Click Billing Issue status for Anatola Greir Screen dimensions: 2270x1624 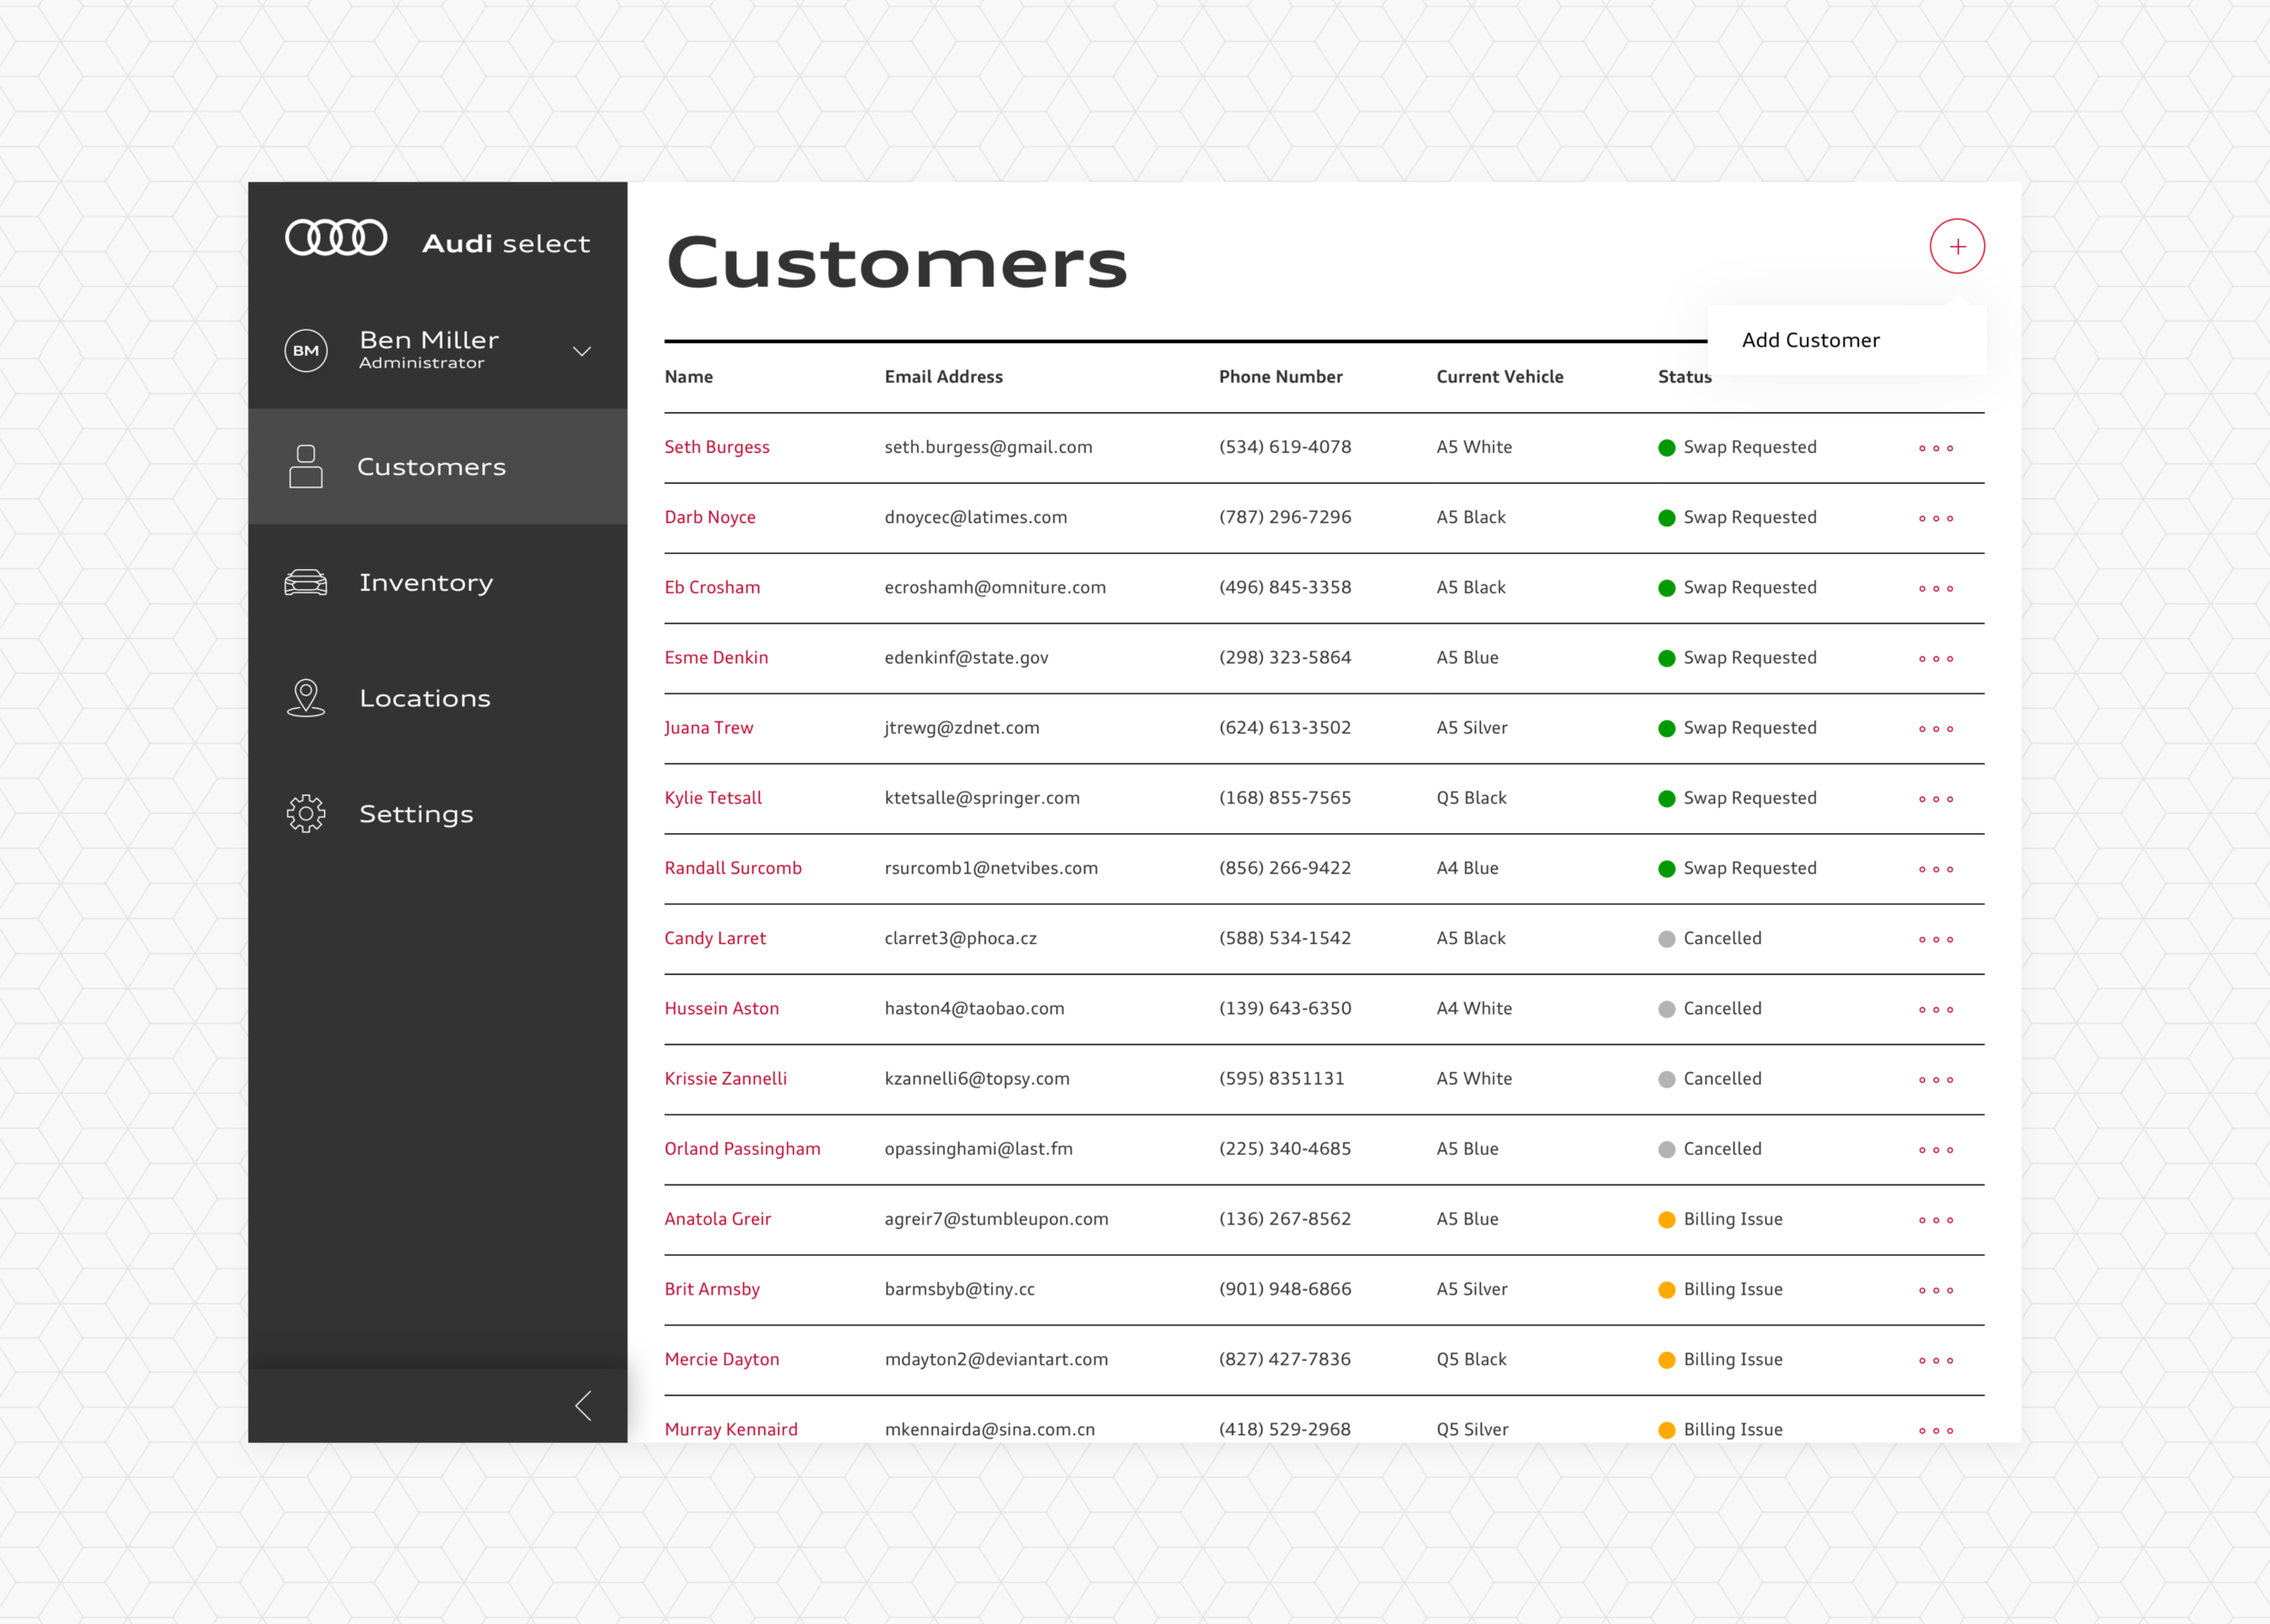point(1720,1219)
